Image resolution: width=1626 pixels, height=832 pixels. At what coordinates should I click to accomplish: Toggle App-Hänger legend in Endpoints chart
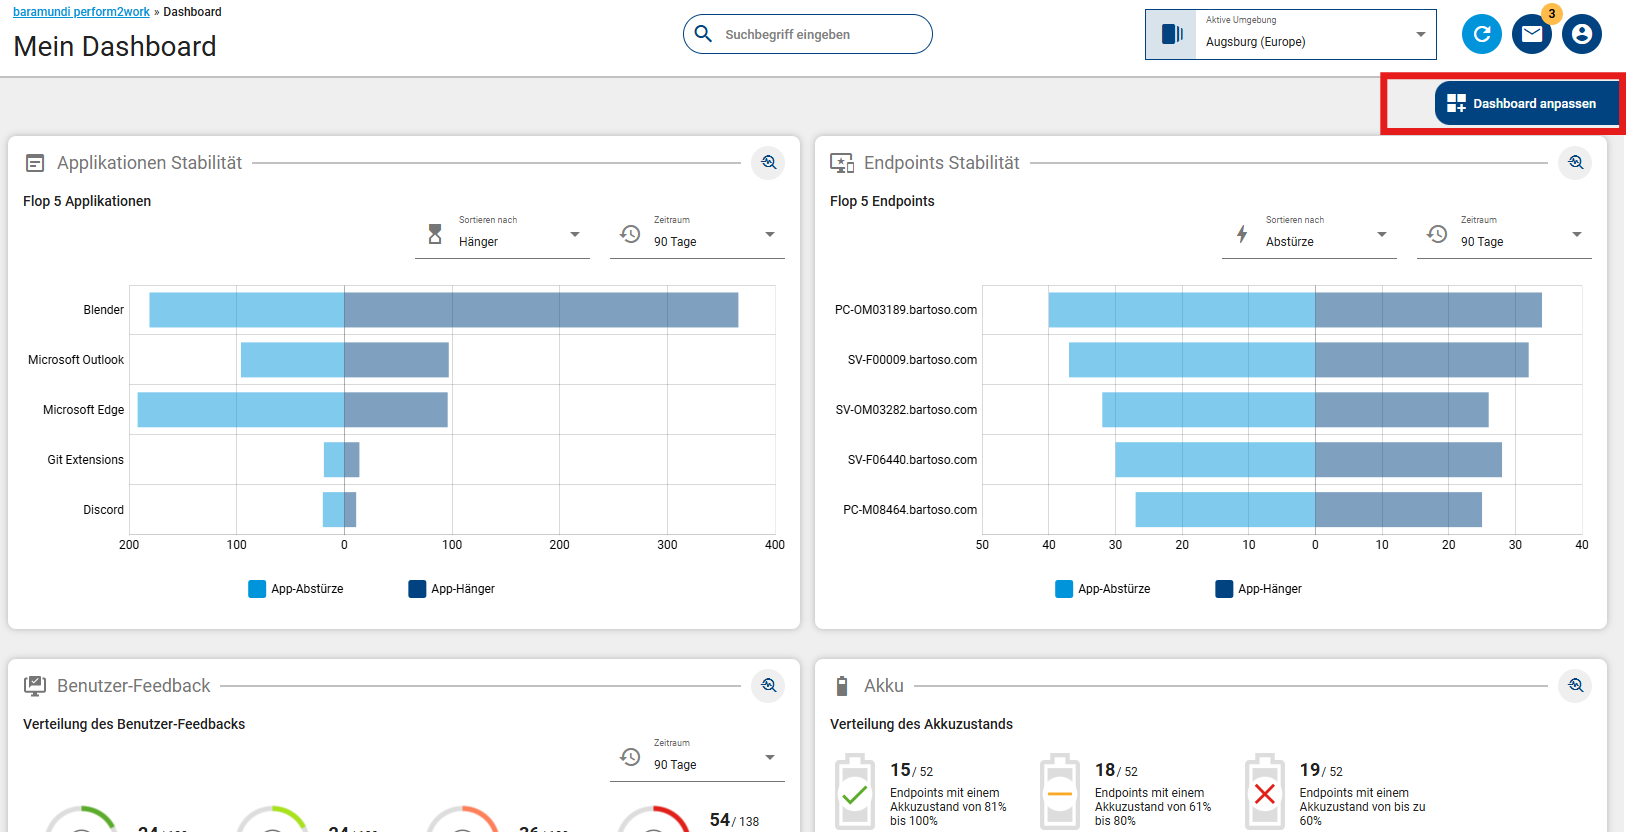pyautogui.click(x=1259, y=589)
